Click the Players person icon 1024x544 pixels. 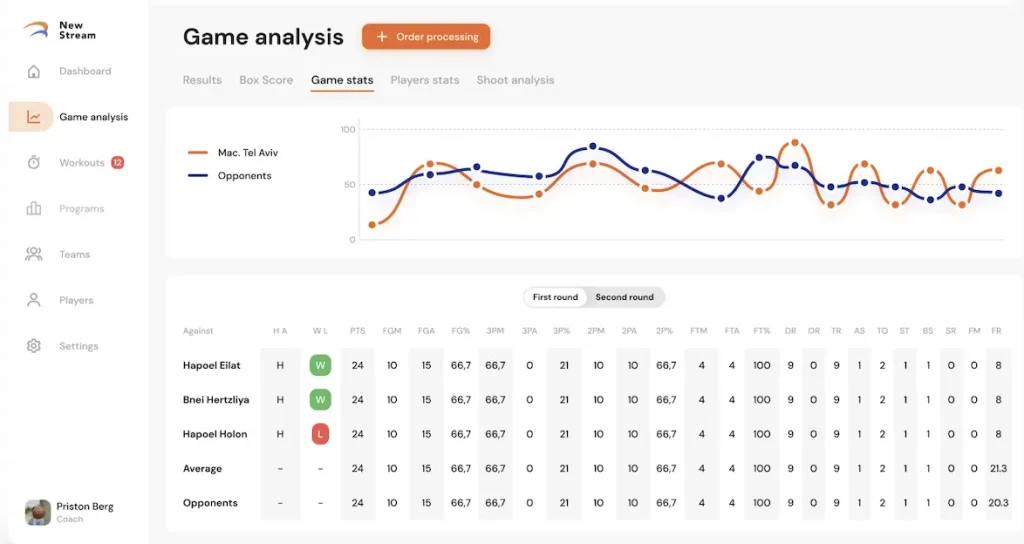click(x=34, y=300)
